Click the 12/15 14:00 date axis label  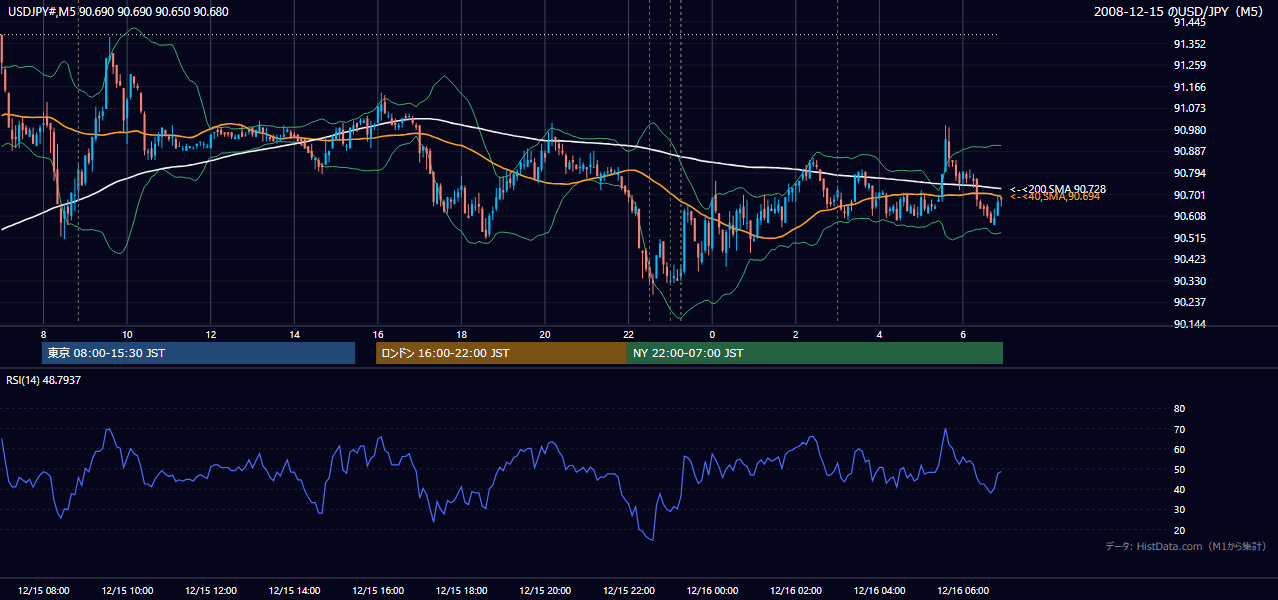point(294,591)
